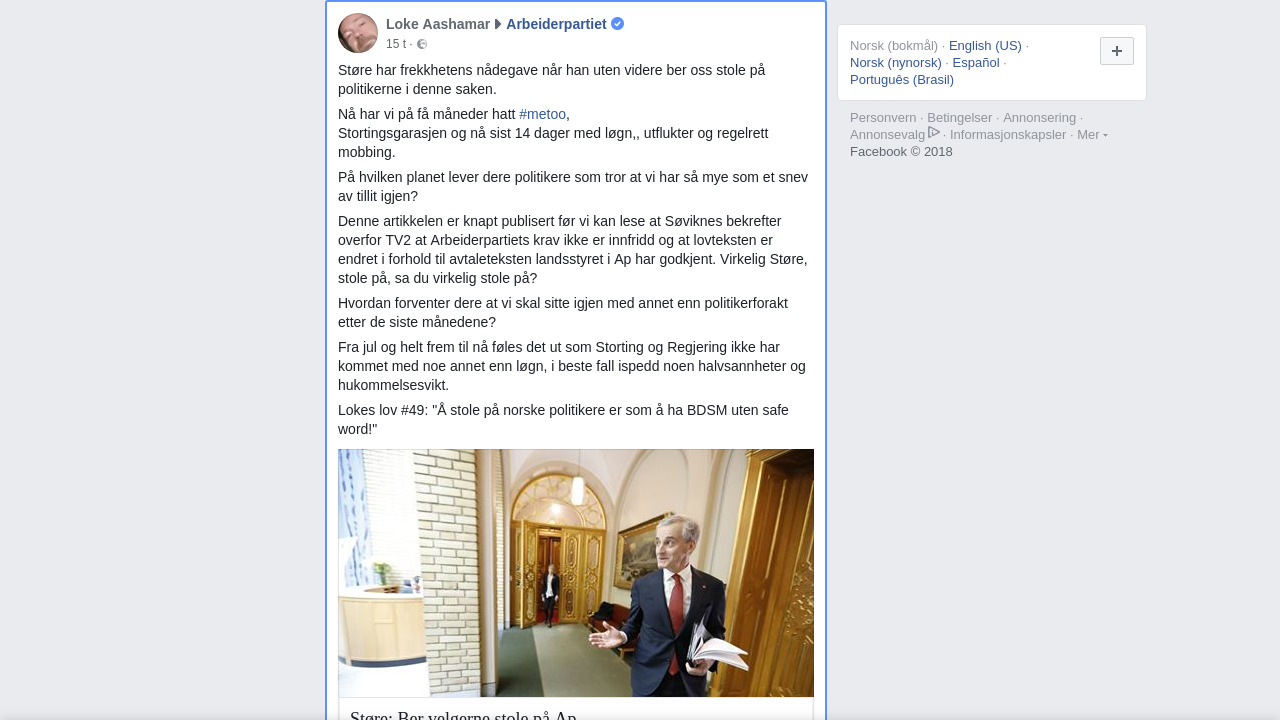Open the article photo of Støre

point(576,573)
